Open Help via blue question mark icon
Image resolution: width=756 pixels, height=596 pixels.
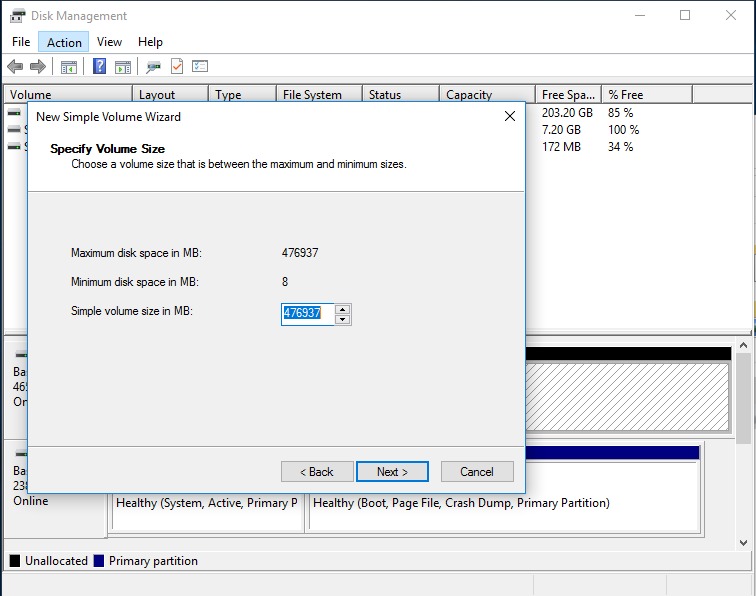point(99,67)
